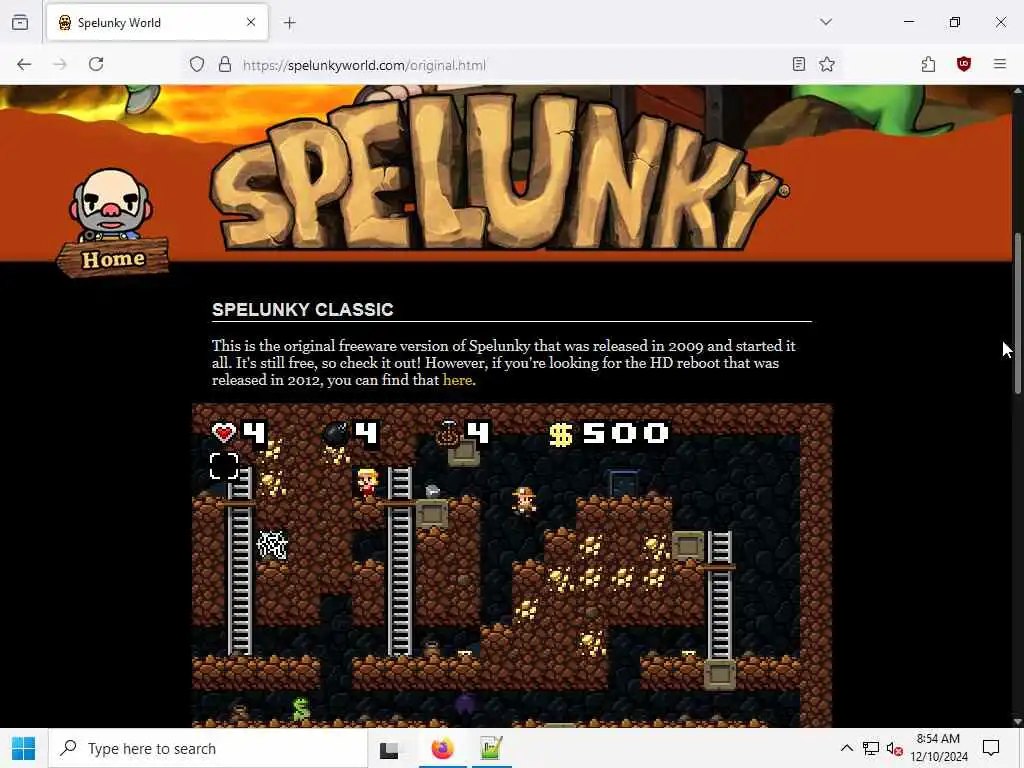Open the clock showing 8:54 AM
The image size is (1024, 768).
pyautogui.click(x=939, y=748)
